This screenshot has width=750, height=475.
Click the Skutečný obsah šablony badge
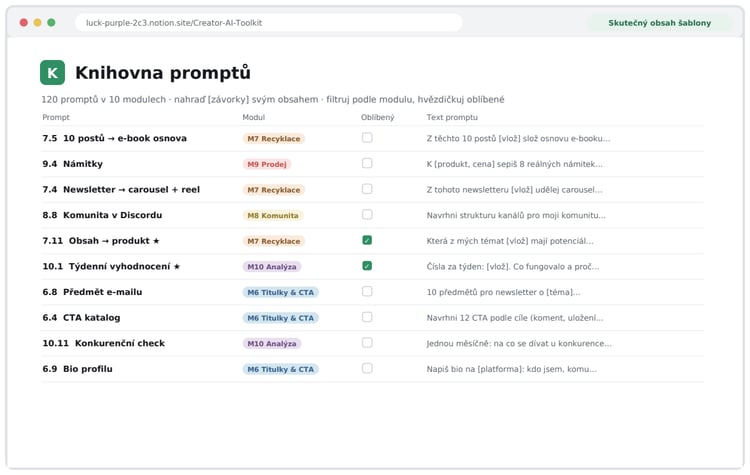pyautogui.click(x=659, y=23)
